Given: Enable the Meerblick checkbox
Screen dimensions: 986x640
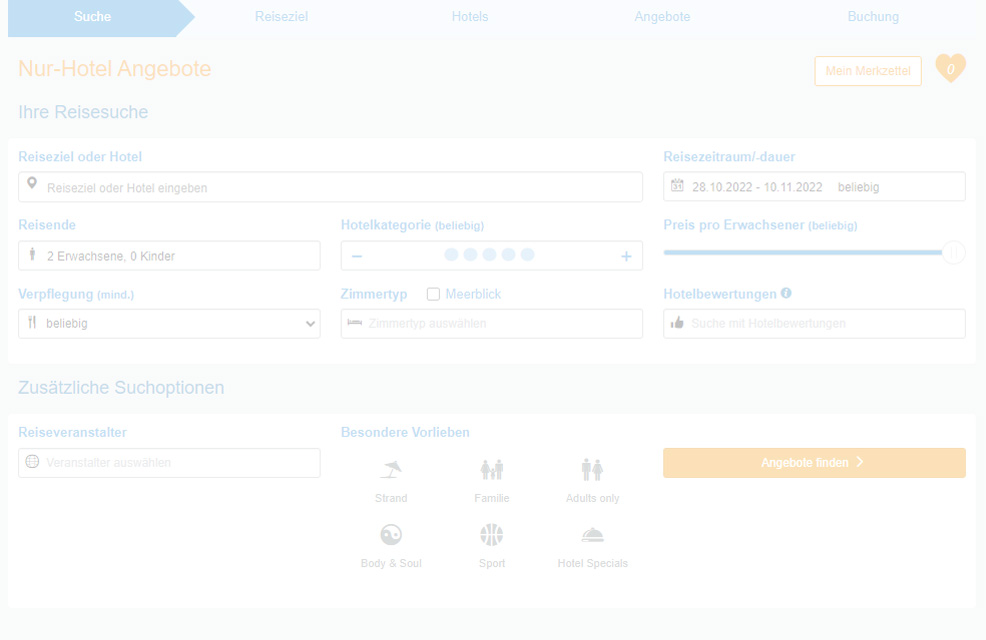Looking at the screenshot, I should click(x=433, y=294).
